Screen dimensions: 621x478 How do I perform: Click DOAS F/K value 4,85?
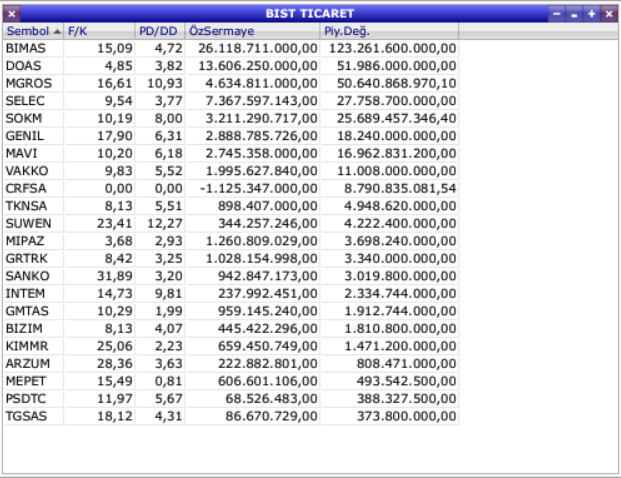pyautogui.click(x=119, y=66)
